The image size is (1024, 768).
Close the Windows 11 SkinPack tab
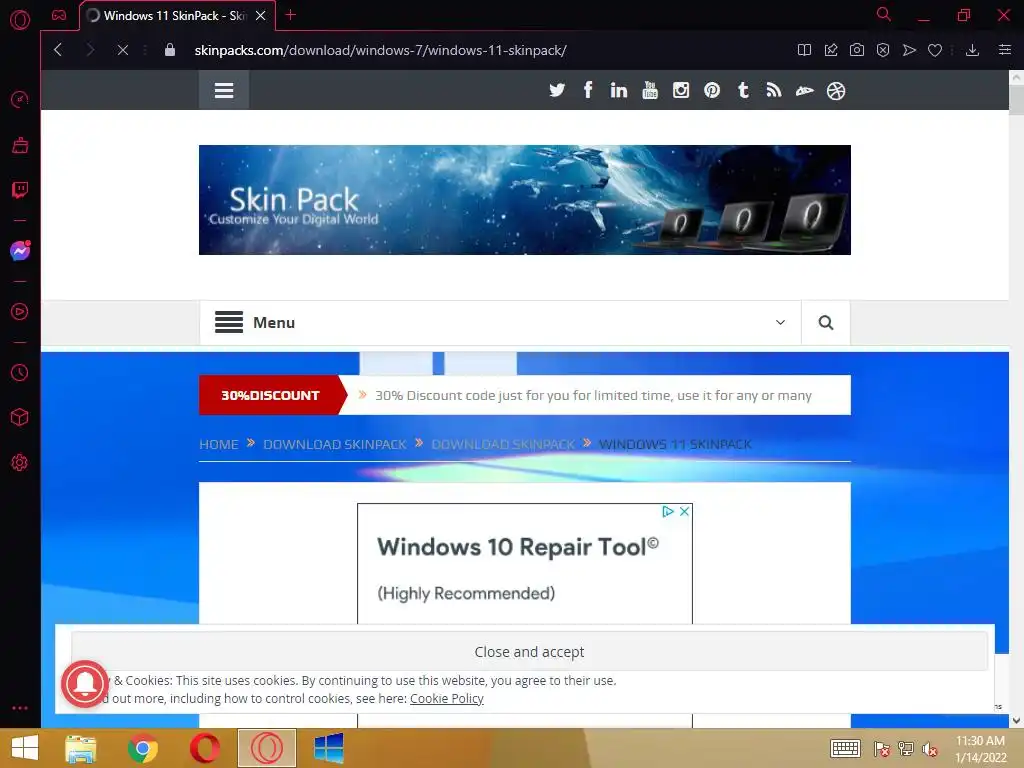(x=261, y=16)
